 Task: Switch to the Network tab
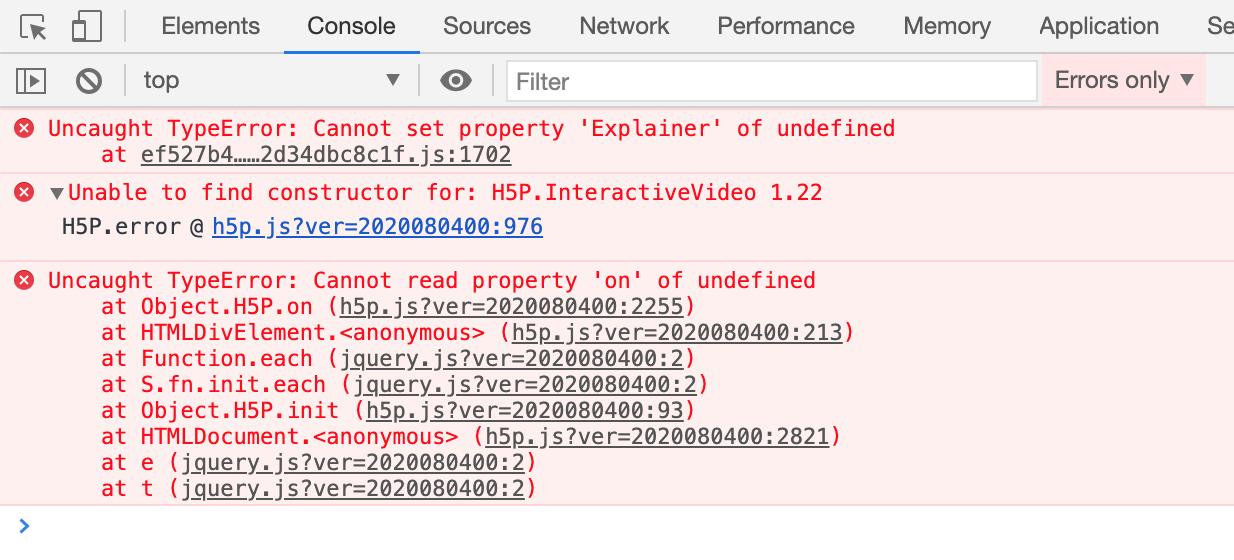click(x=624, y=26)
